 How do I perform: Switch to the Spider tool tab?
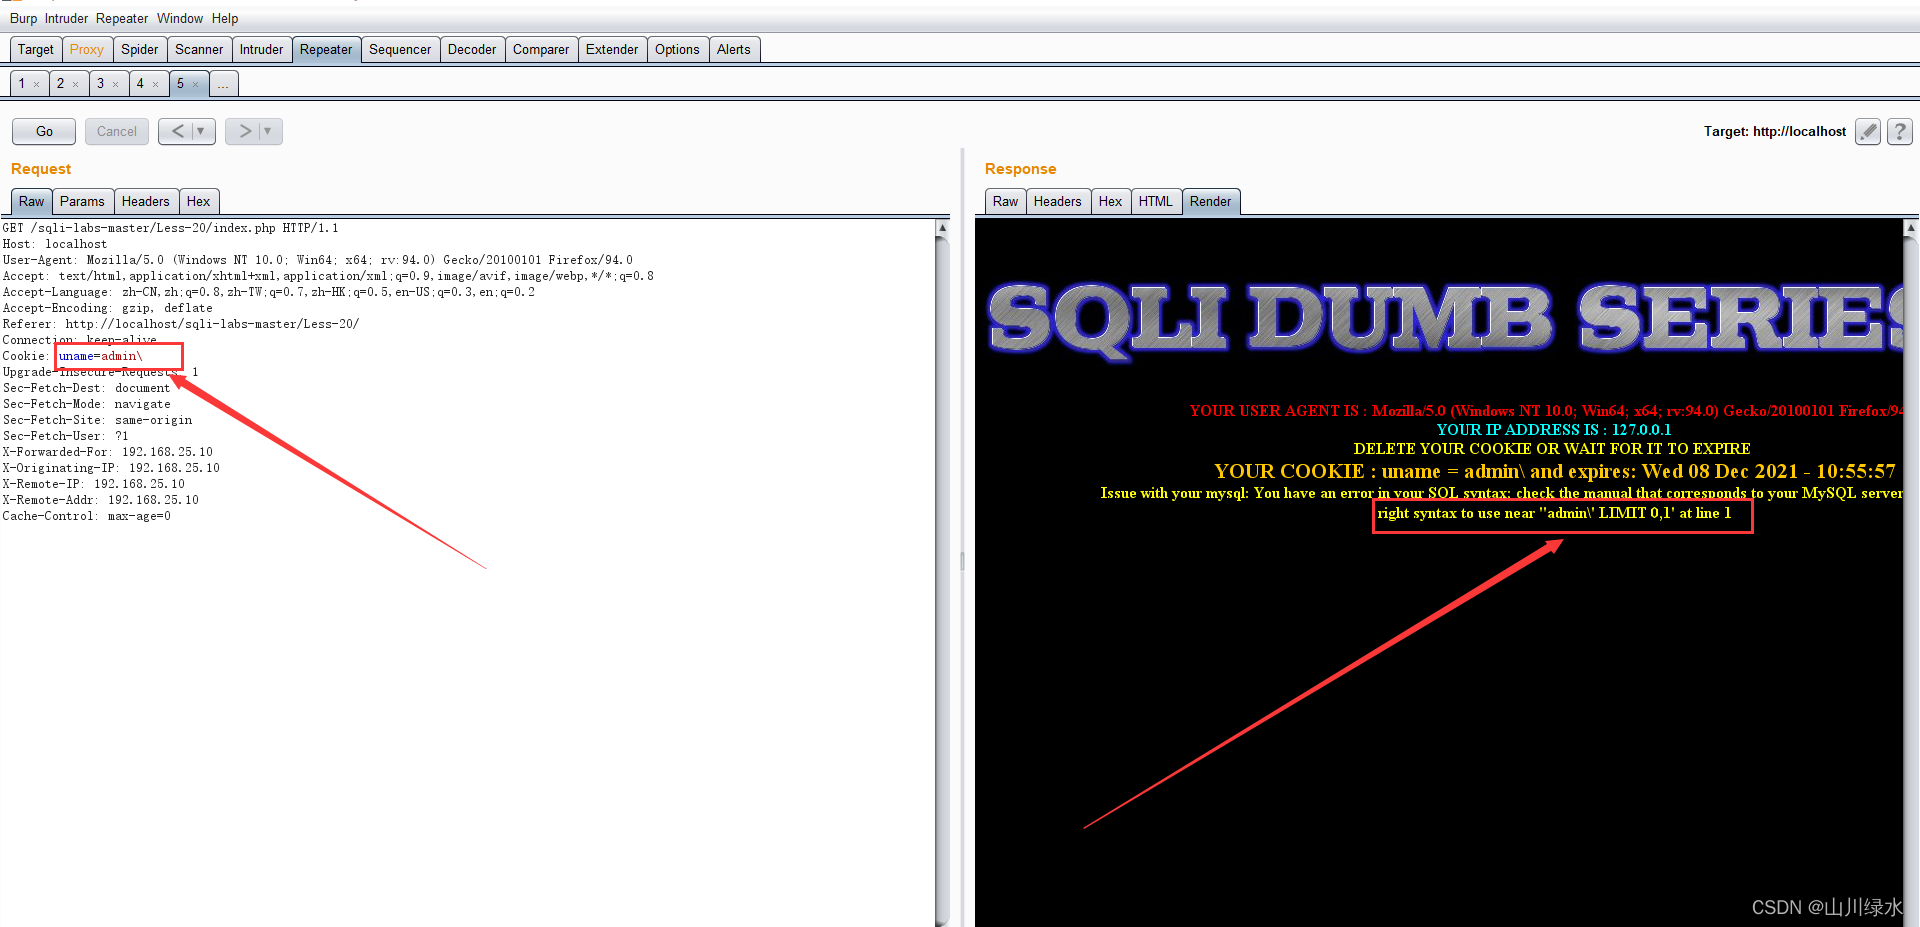coord(140,49)
